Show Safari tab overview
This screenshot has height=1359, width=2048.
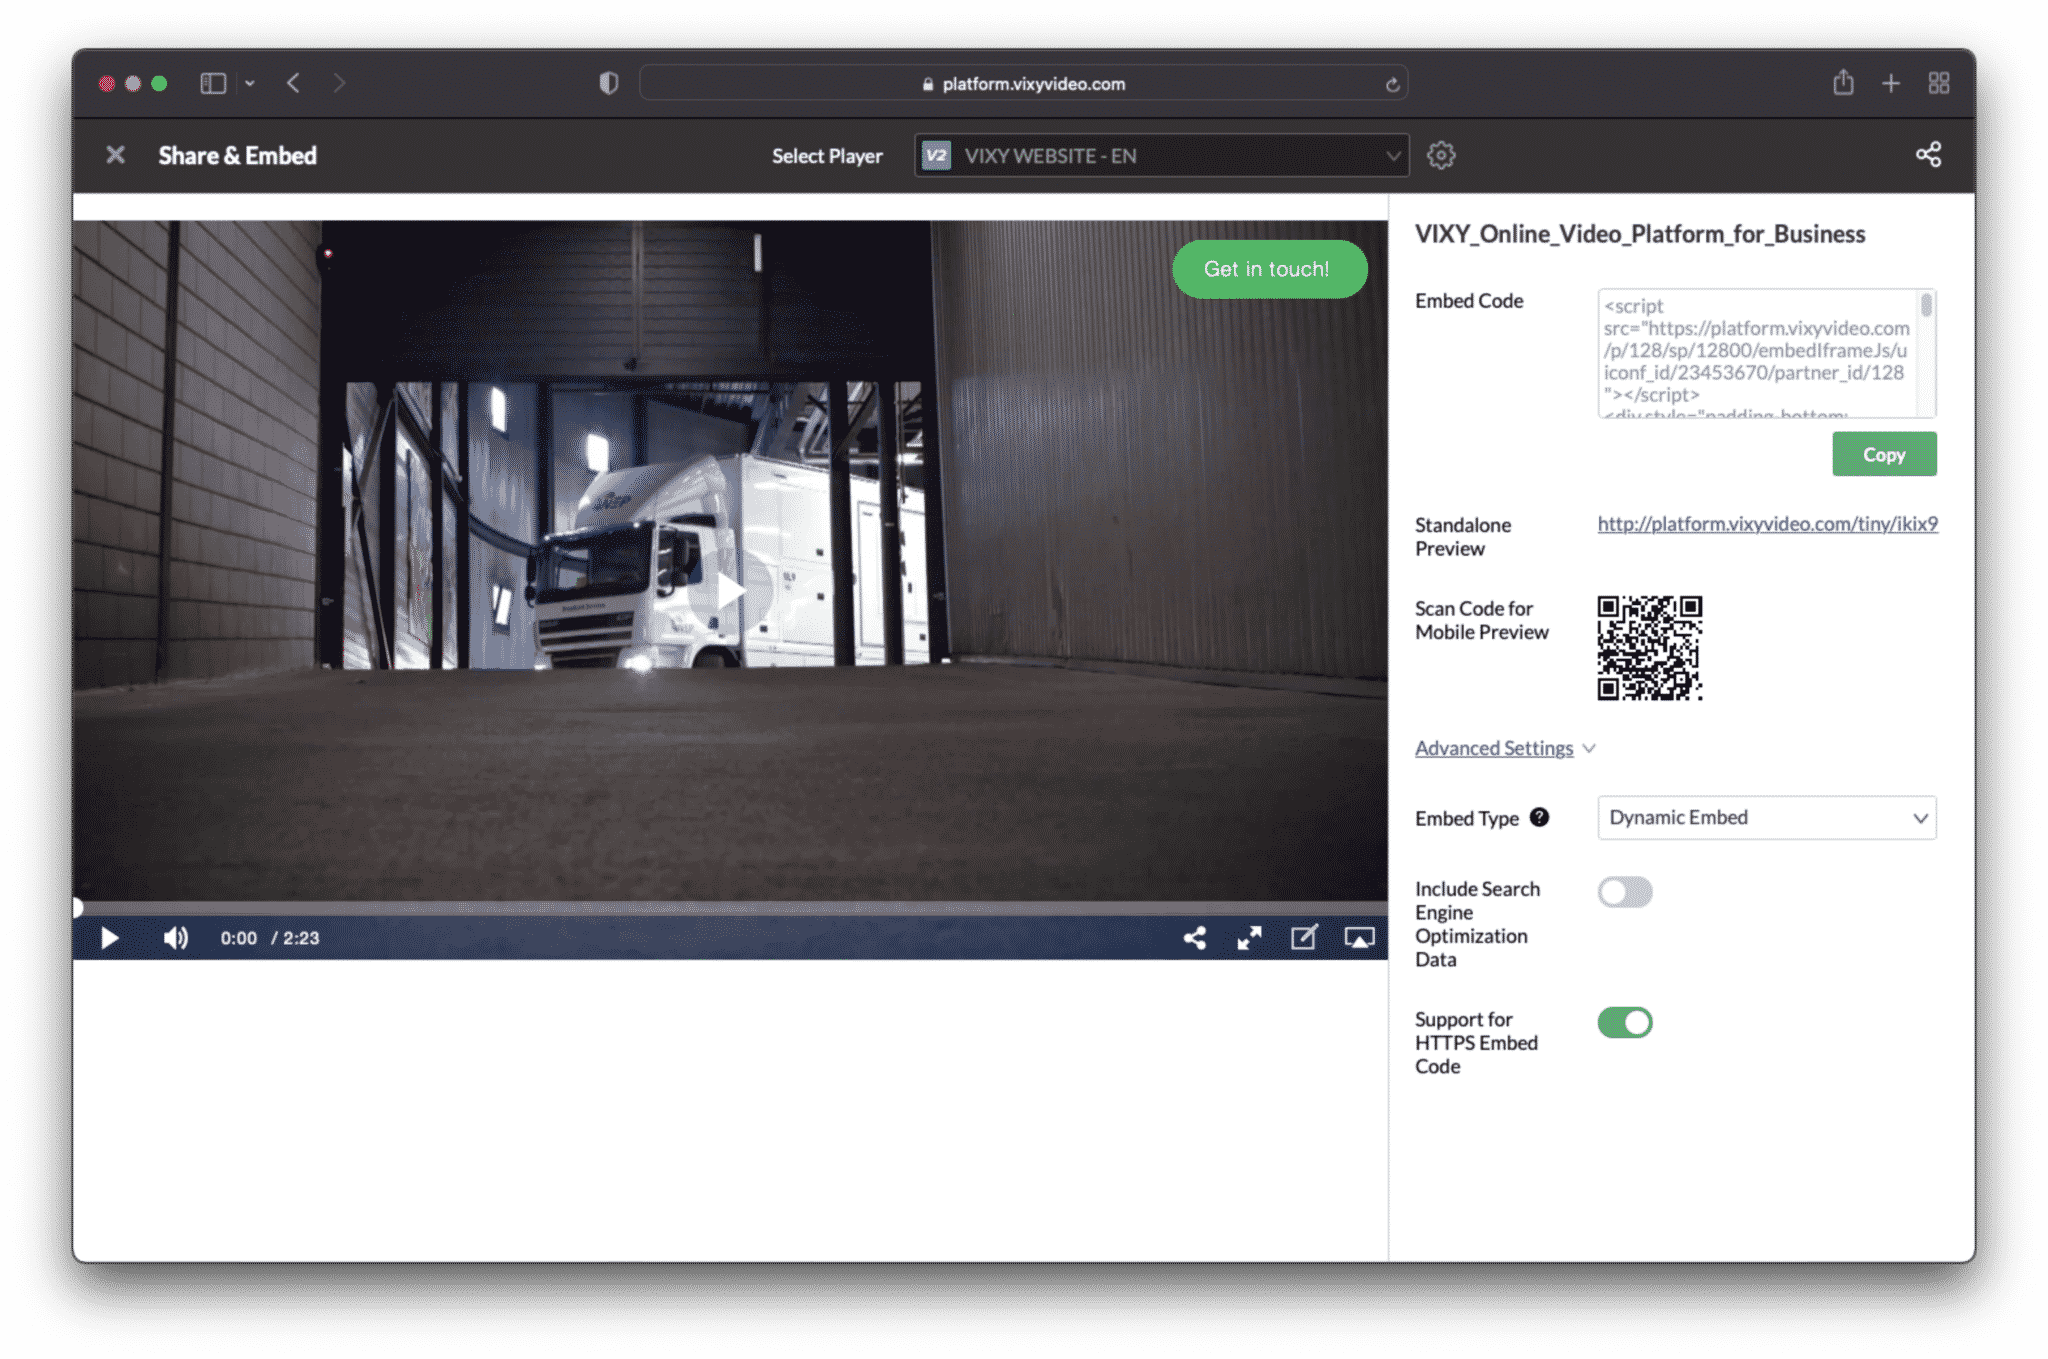click(x=1939, y=83)
